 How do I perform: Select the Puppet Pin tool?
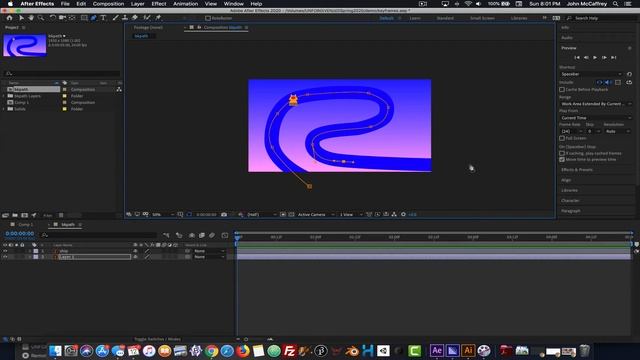[x=158, y=18]
